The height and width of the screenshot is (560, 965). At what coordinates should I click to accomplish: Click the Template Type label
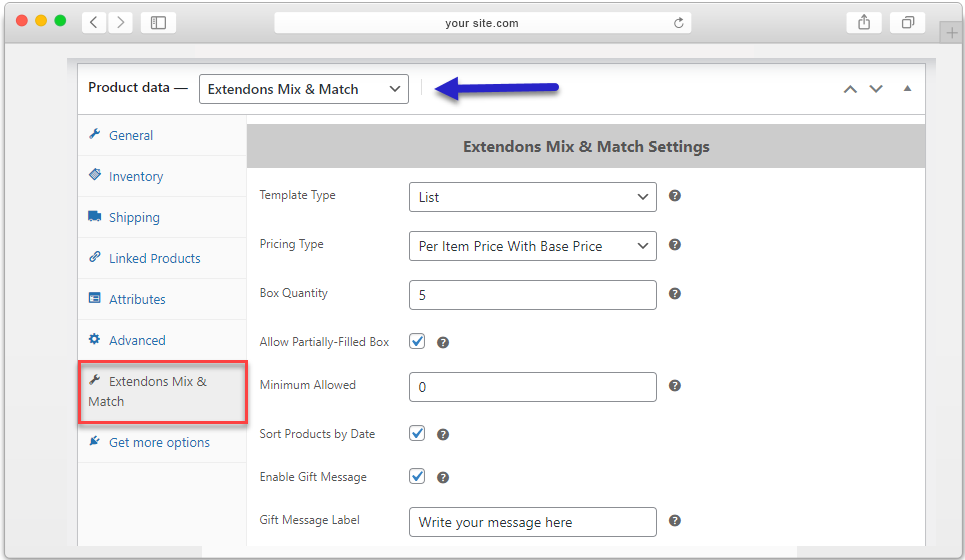[x=297, y=195]
